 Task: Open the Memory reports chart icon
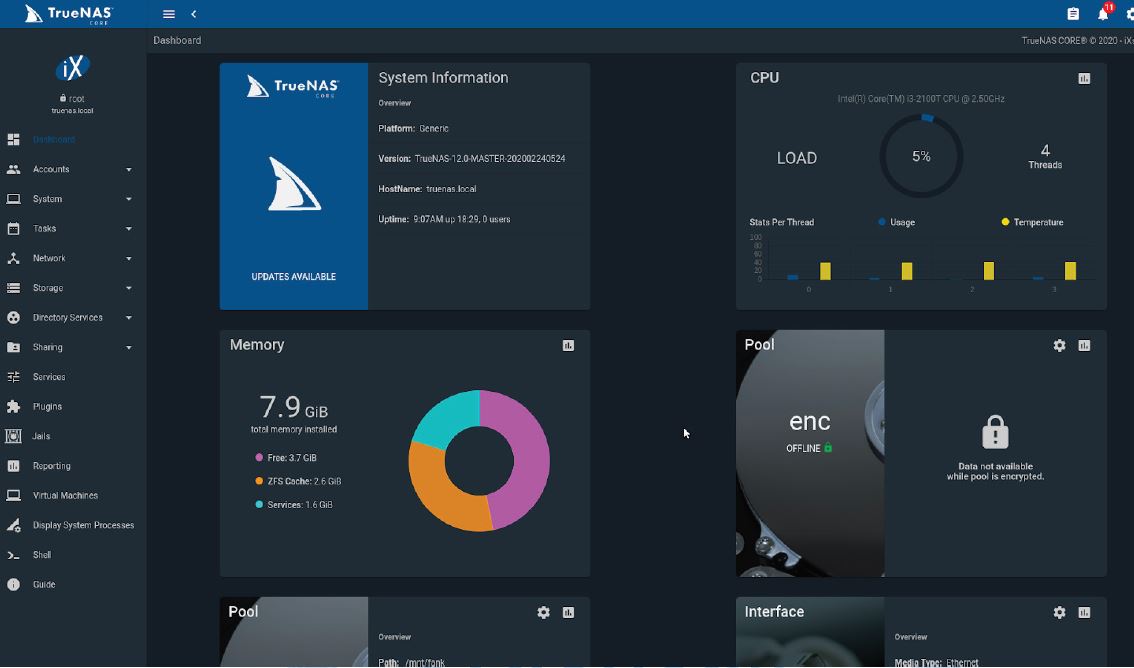pyautogui.click(x=568, y=346)
